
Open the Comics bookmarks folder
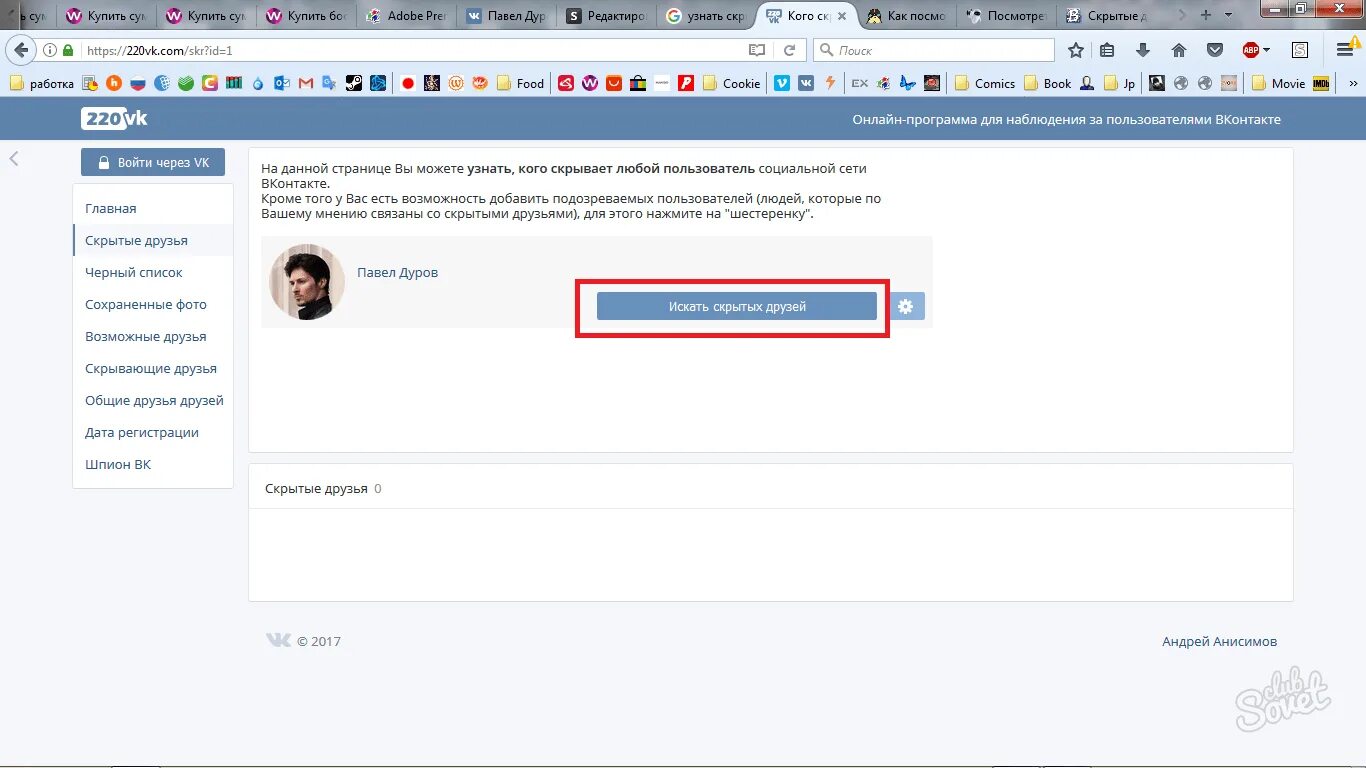[985, 84]
